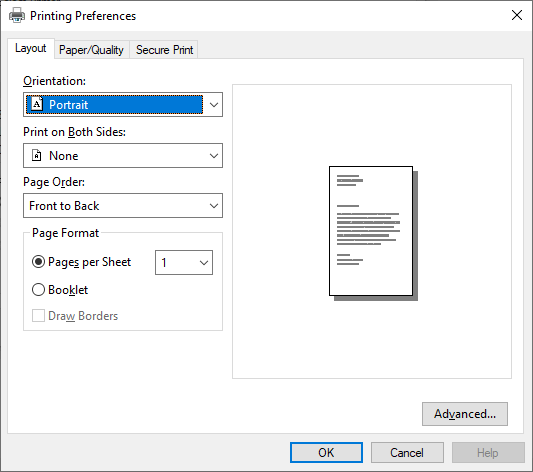533x472 pixels.
Task: Switch to the Paper/Quality tab
Action: pyautogui.click(x=91, y=50)
